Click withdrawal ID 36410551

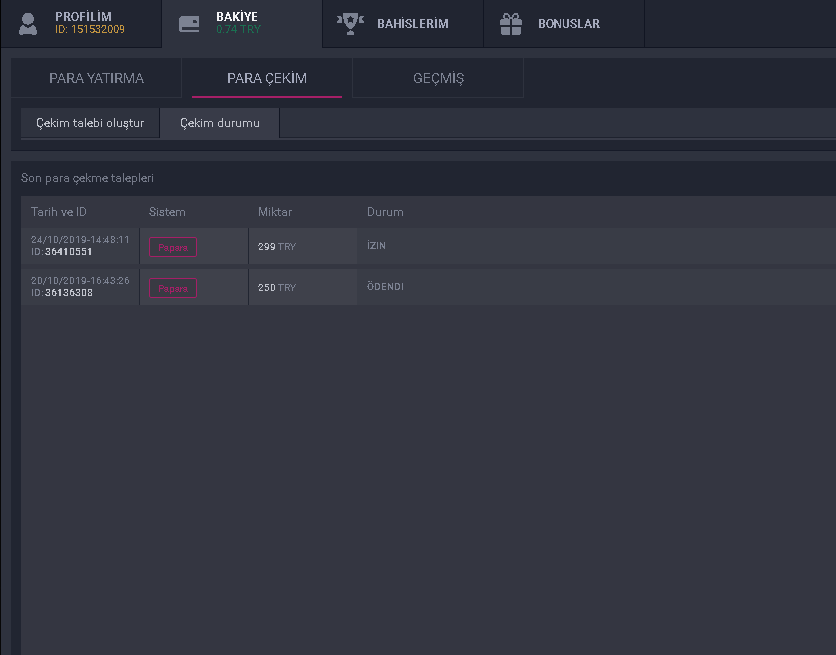68,252
